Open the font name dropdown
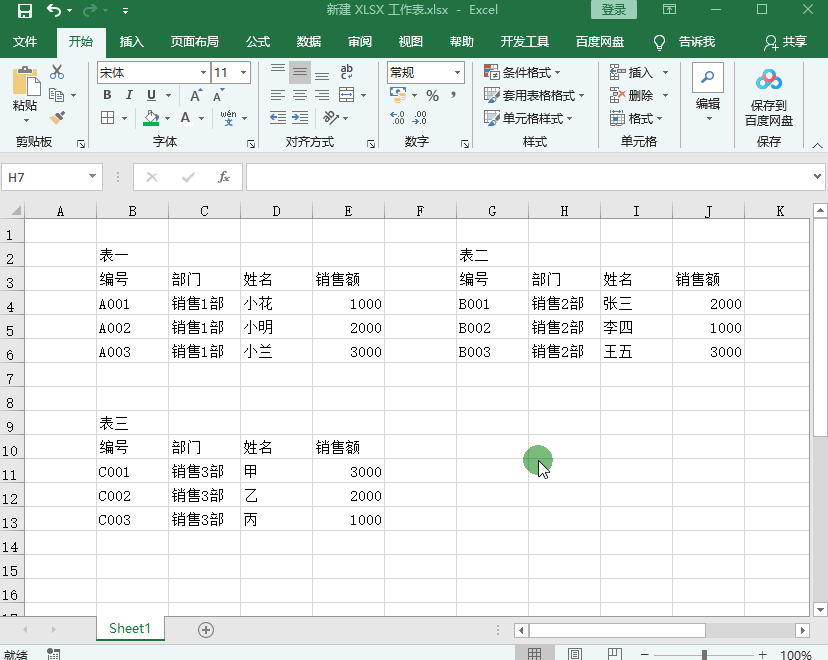 point(203,72)
